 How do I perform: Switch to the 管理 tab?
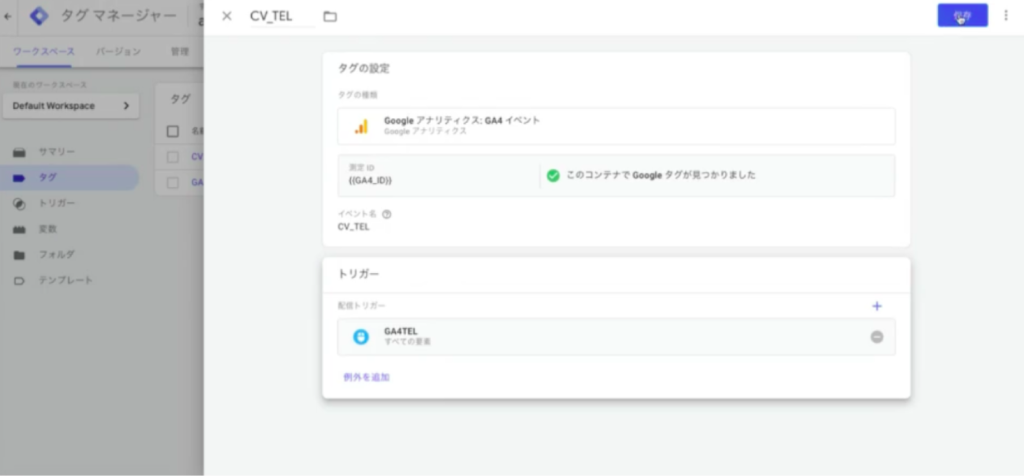point(180,52)
